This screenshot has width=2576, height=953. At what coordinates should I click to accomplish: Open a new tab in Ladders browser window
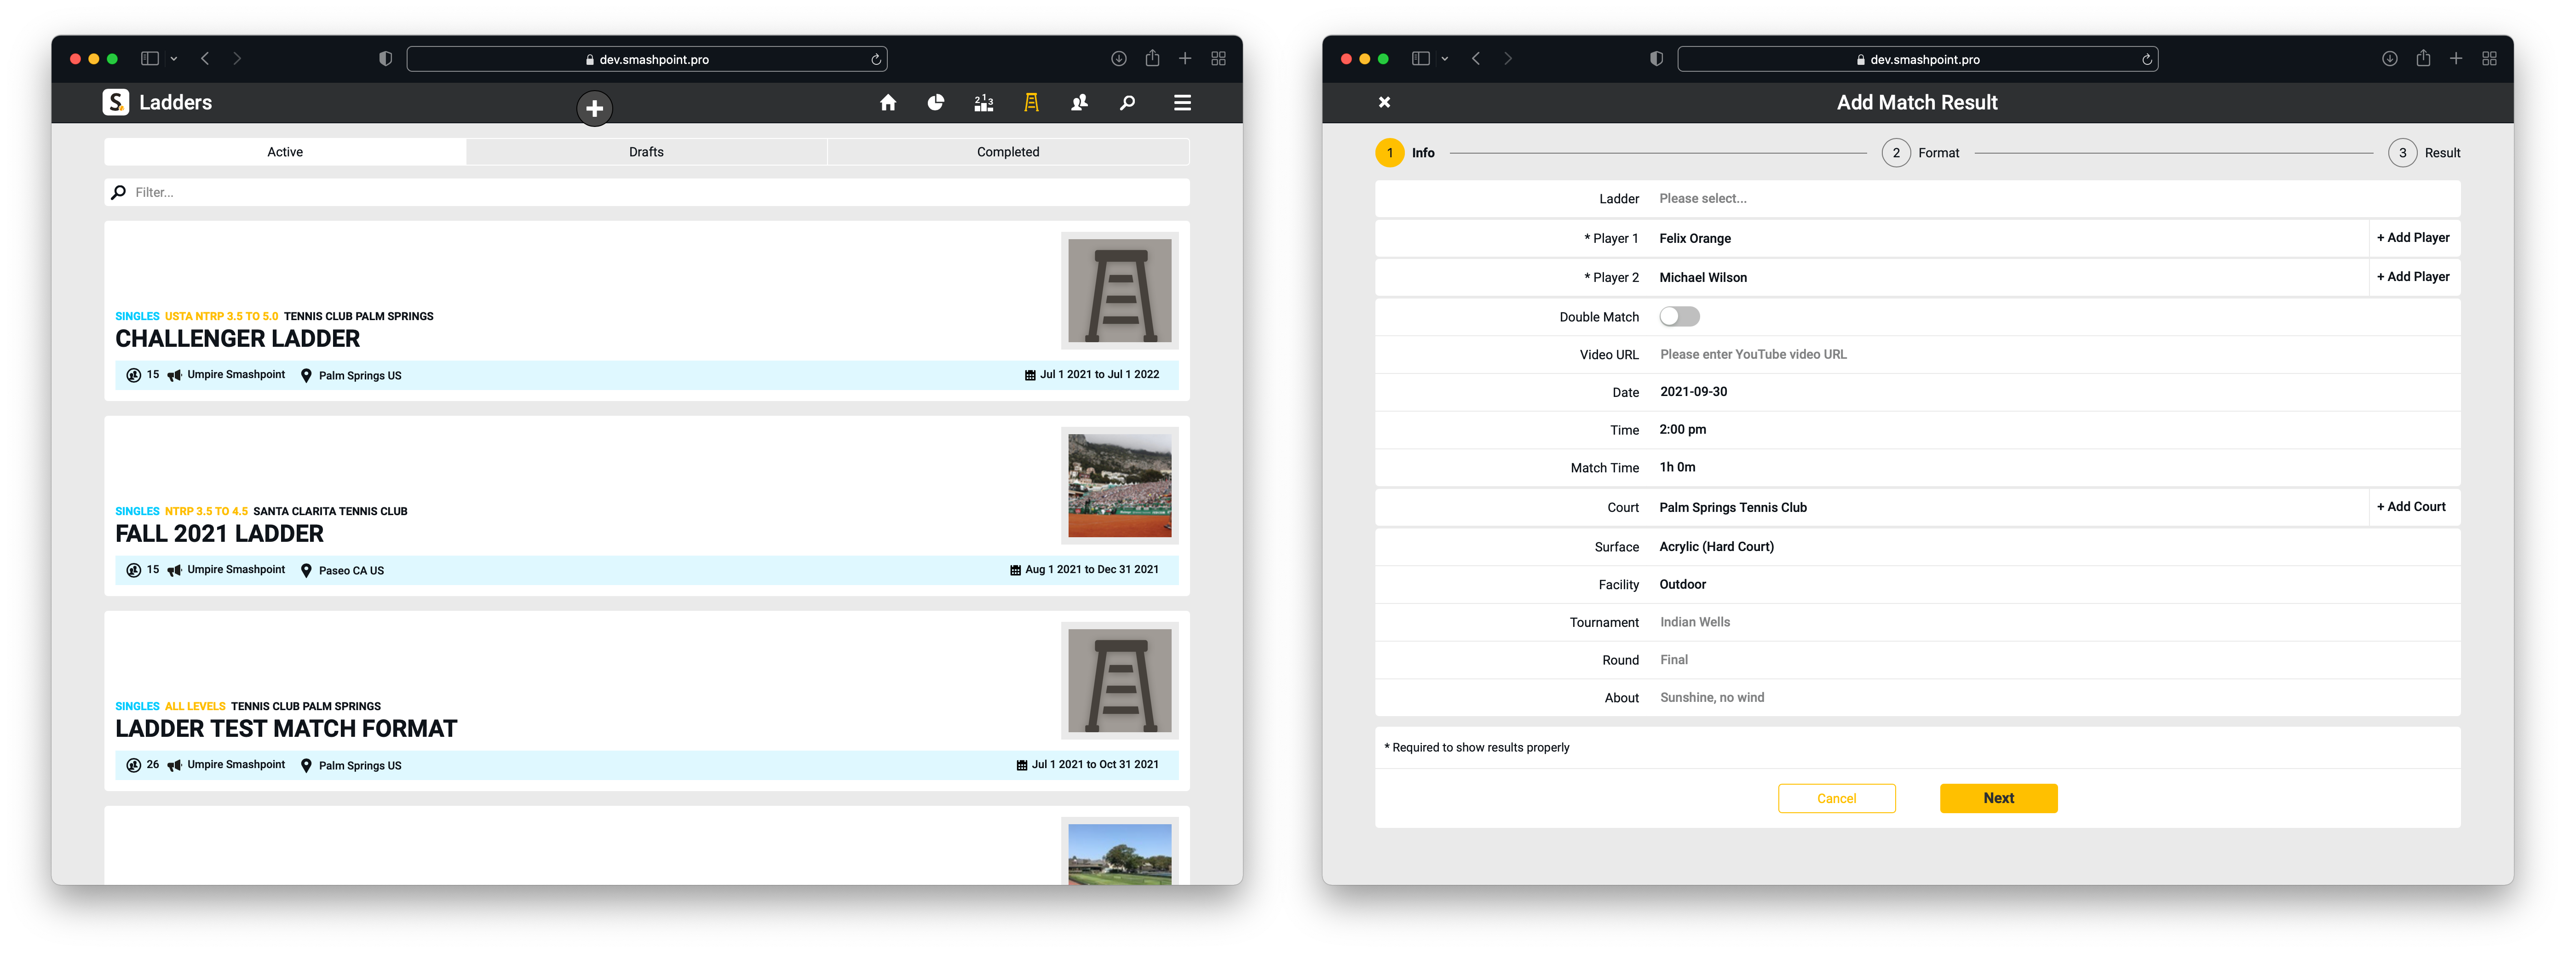point(1185,59)
